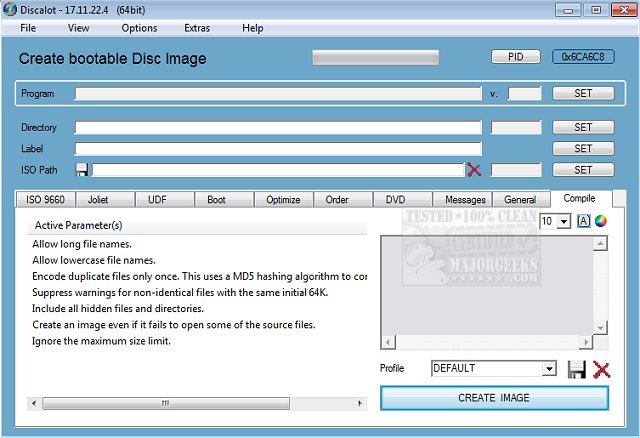Select 'Encode duplicate files only once' row

click(x=199, y=276)
